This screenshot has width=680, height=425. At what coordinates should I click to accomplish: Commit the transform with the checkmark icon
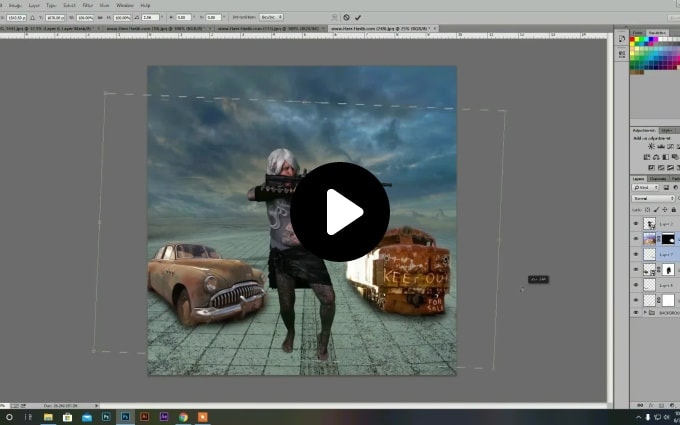[358, 17]
